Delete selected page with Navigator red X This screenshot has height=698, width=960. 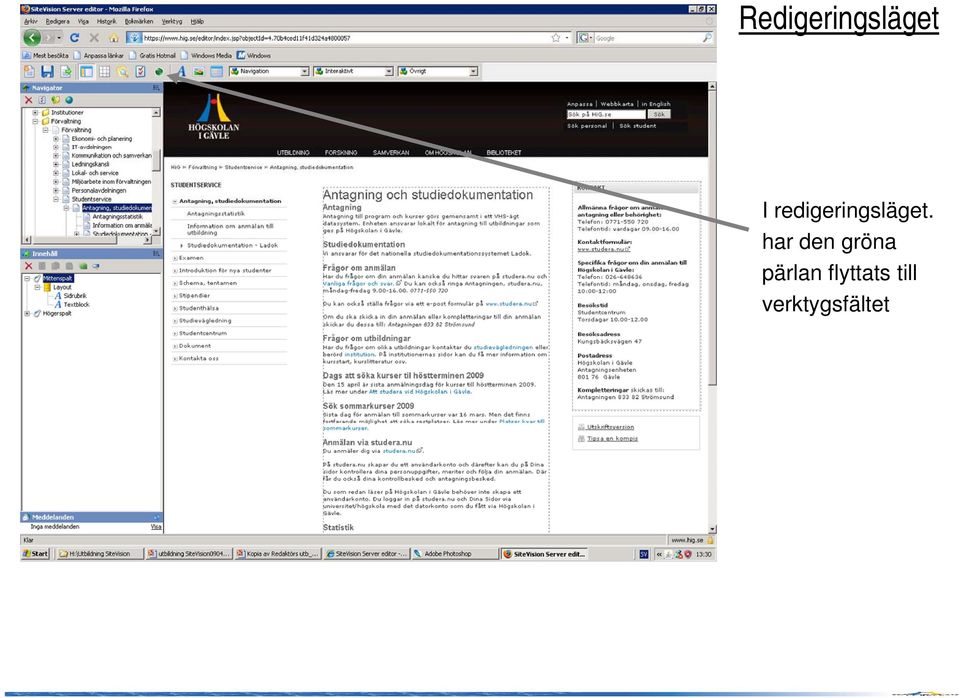tap(29, 100)
